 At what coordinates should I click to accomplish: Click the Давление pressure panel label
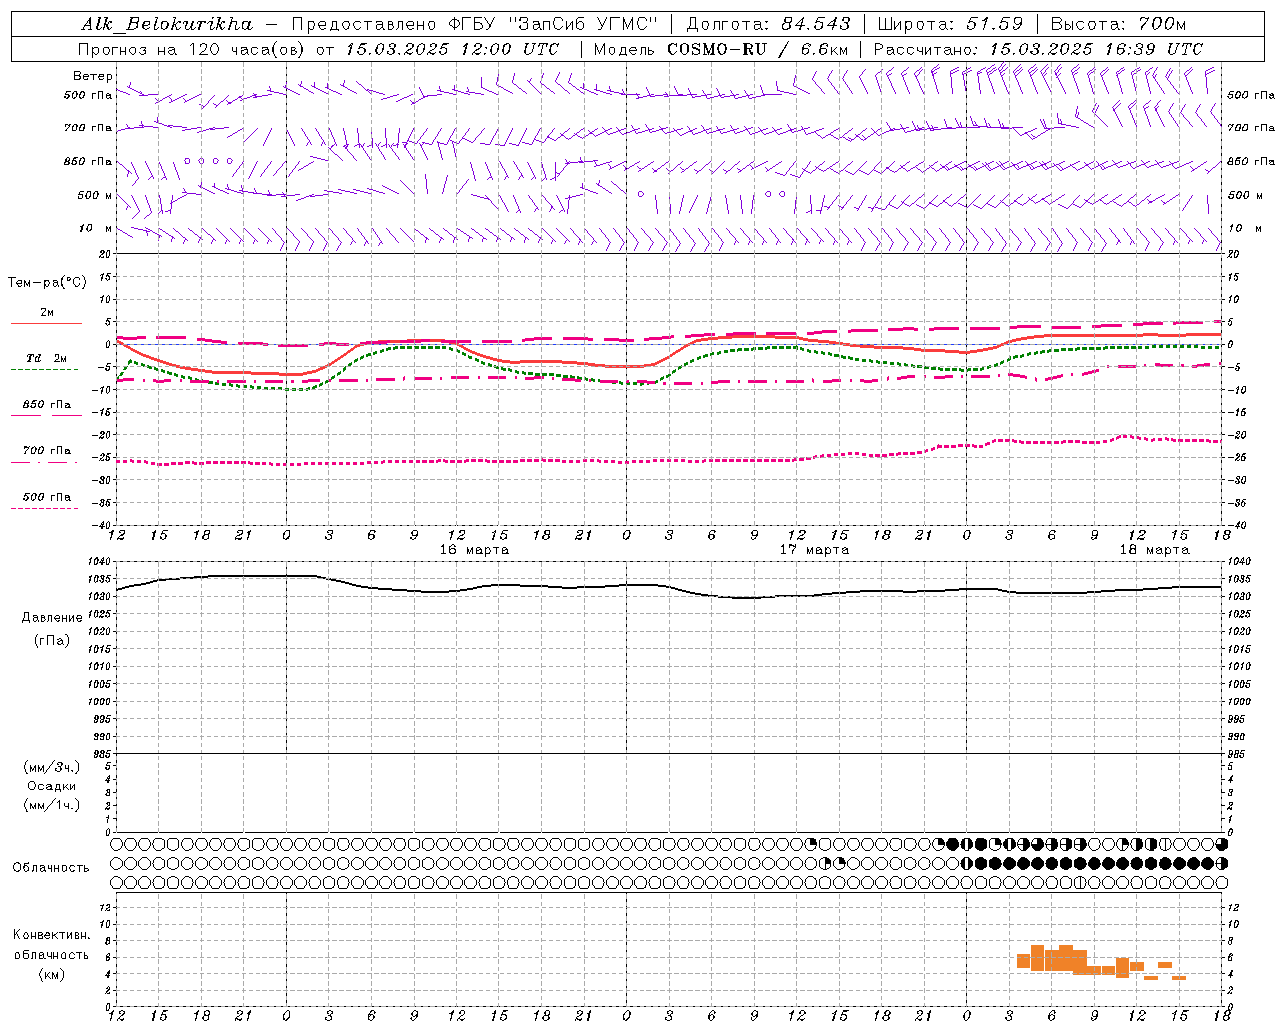pyautogui.click(x=52, y=618)
